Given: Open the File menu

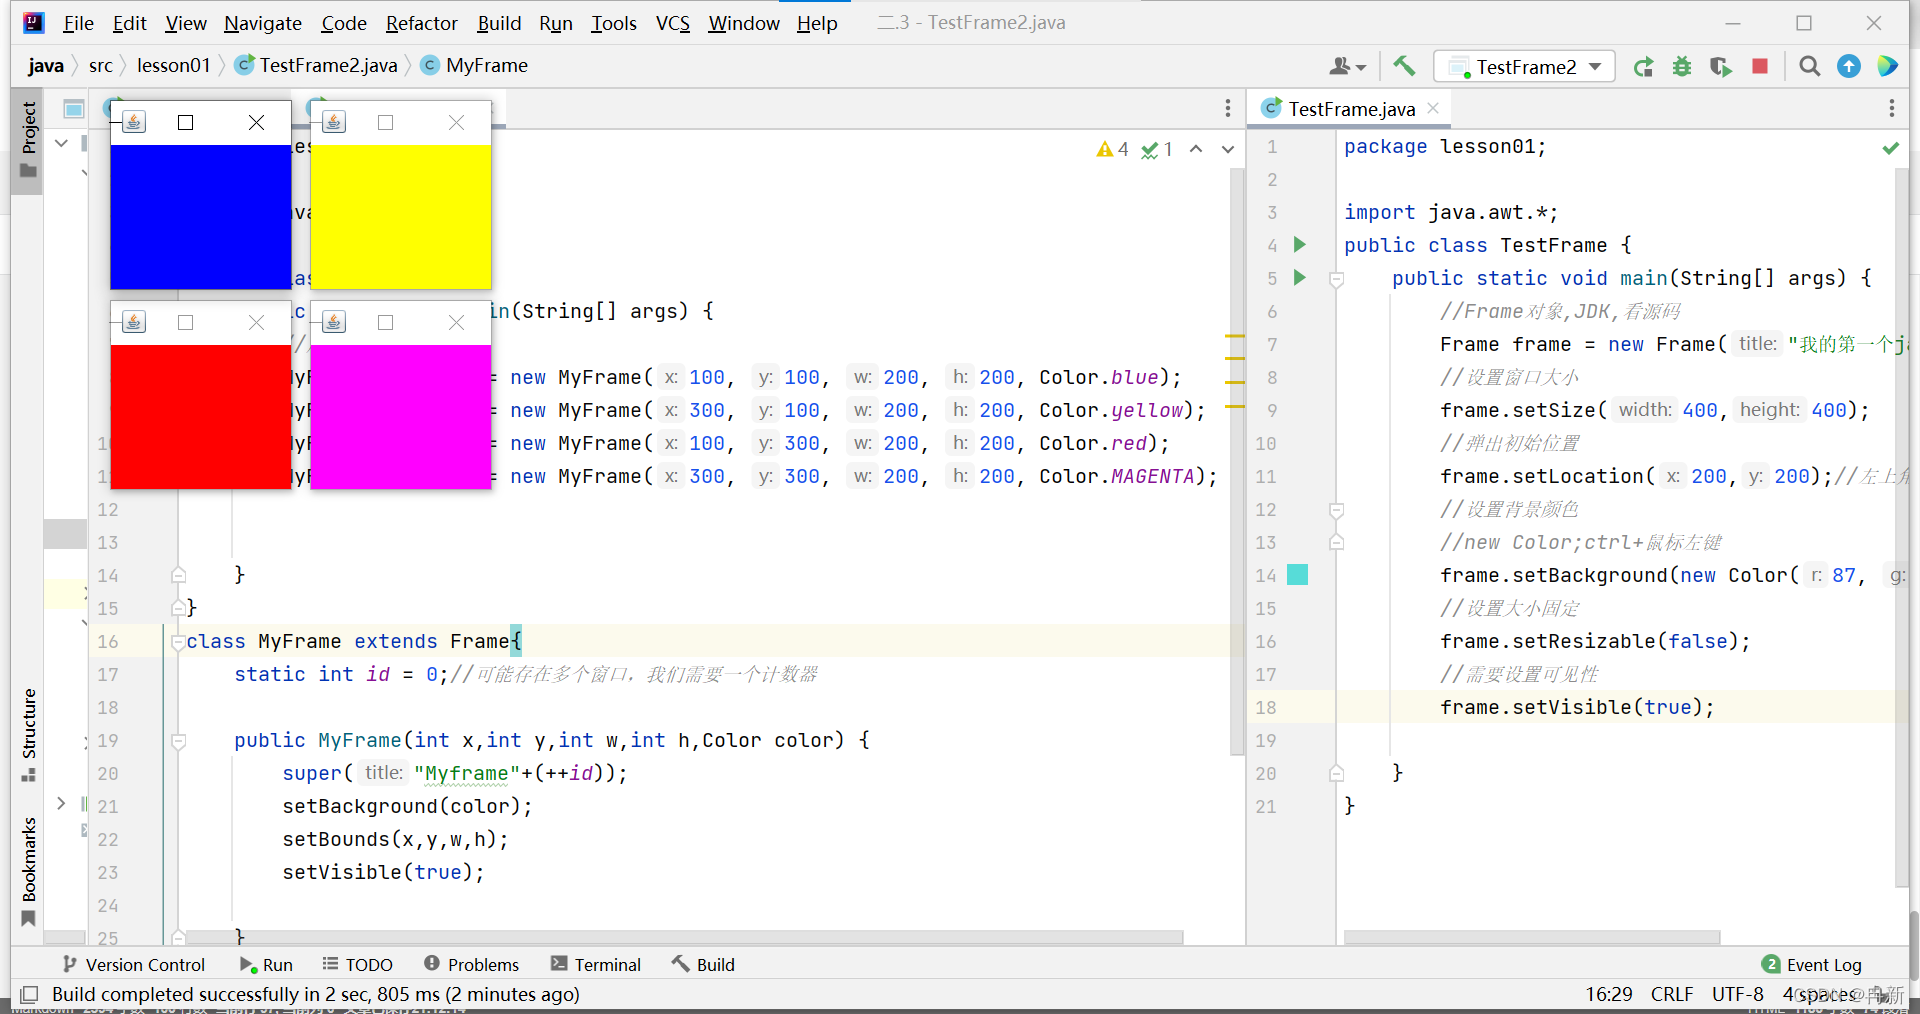Looking at the screenshot, I should point(78,23).
